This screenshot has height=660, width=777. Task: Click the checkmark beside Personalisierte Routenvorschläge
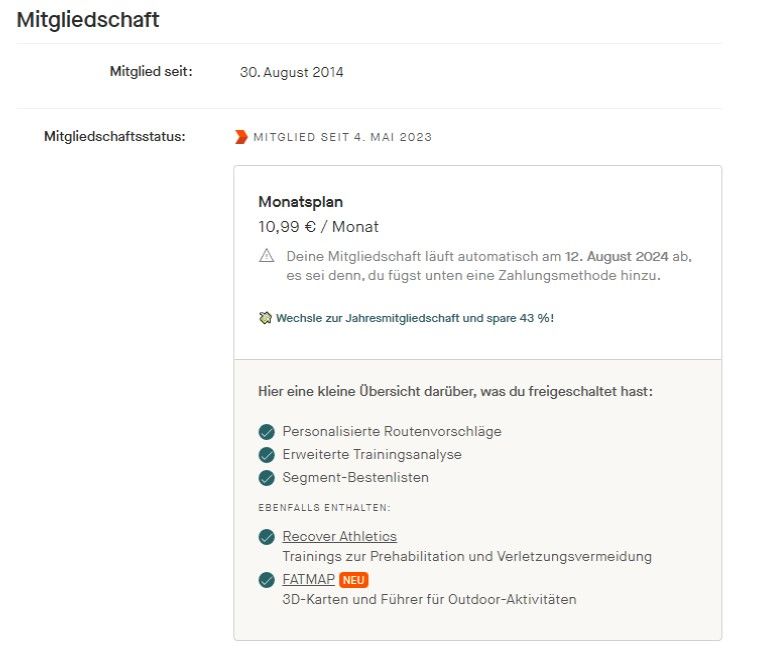pyautogui.click(x=266, y=432)
